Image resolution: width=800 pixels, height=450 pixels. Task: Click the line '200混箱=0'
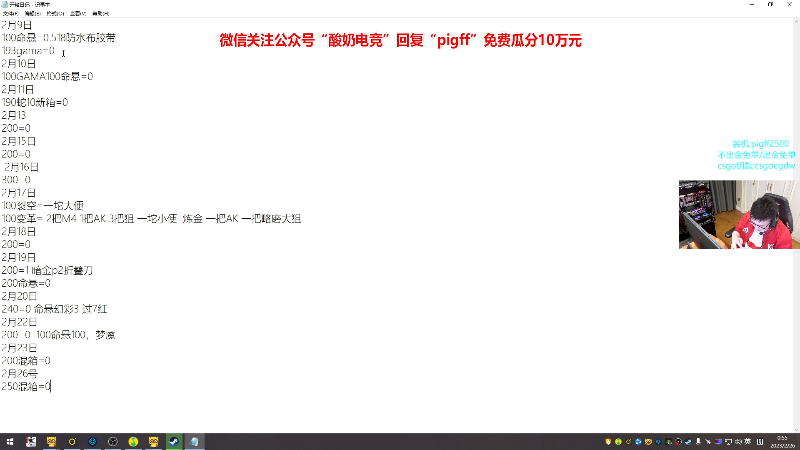pyautogui.click(x=26, y=360)
